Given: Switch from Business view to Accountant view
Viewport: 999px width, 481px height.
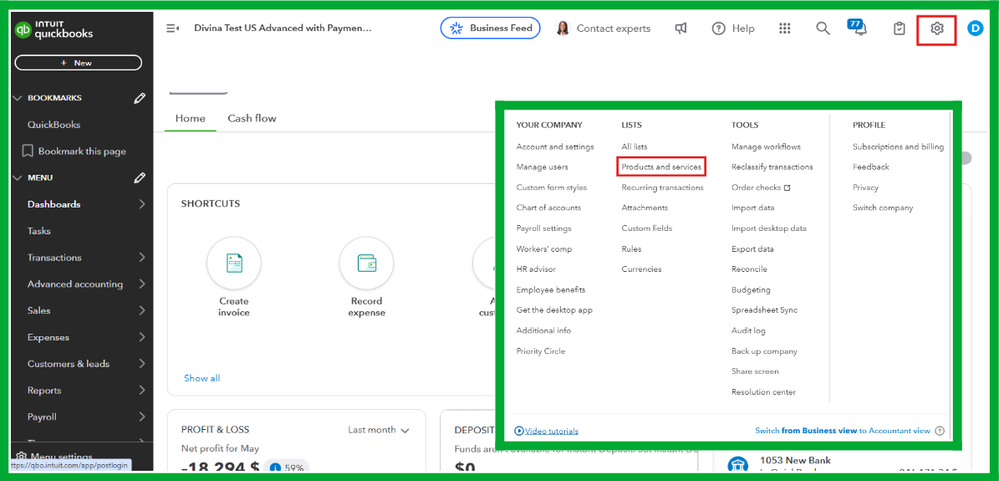Looking at the screenshot, I should click(842, 431).
